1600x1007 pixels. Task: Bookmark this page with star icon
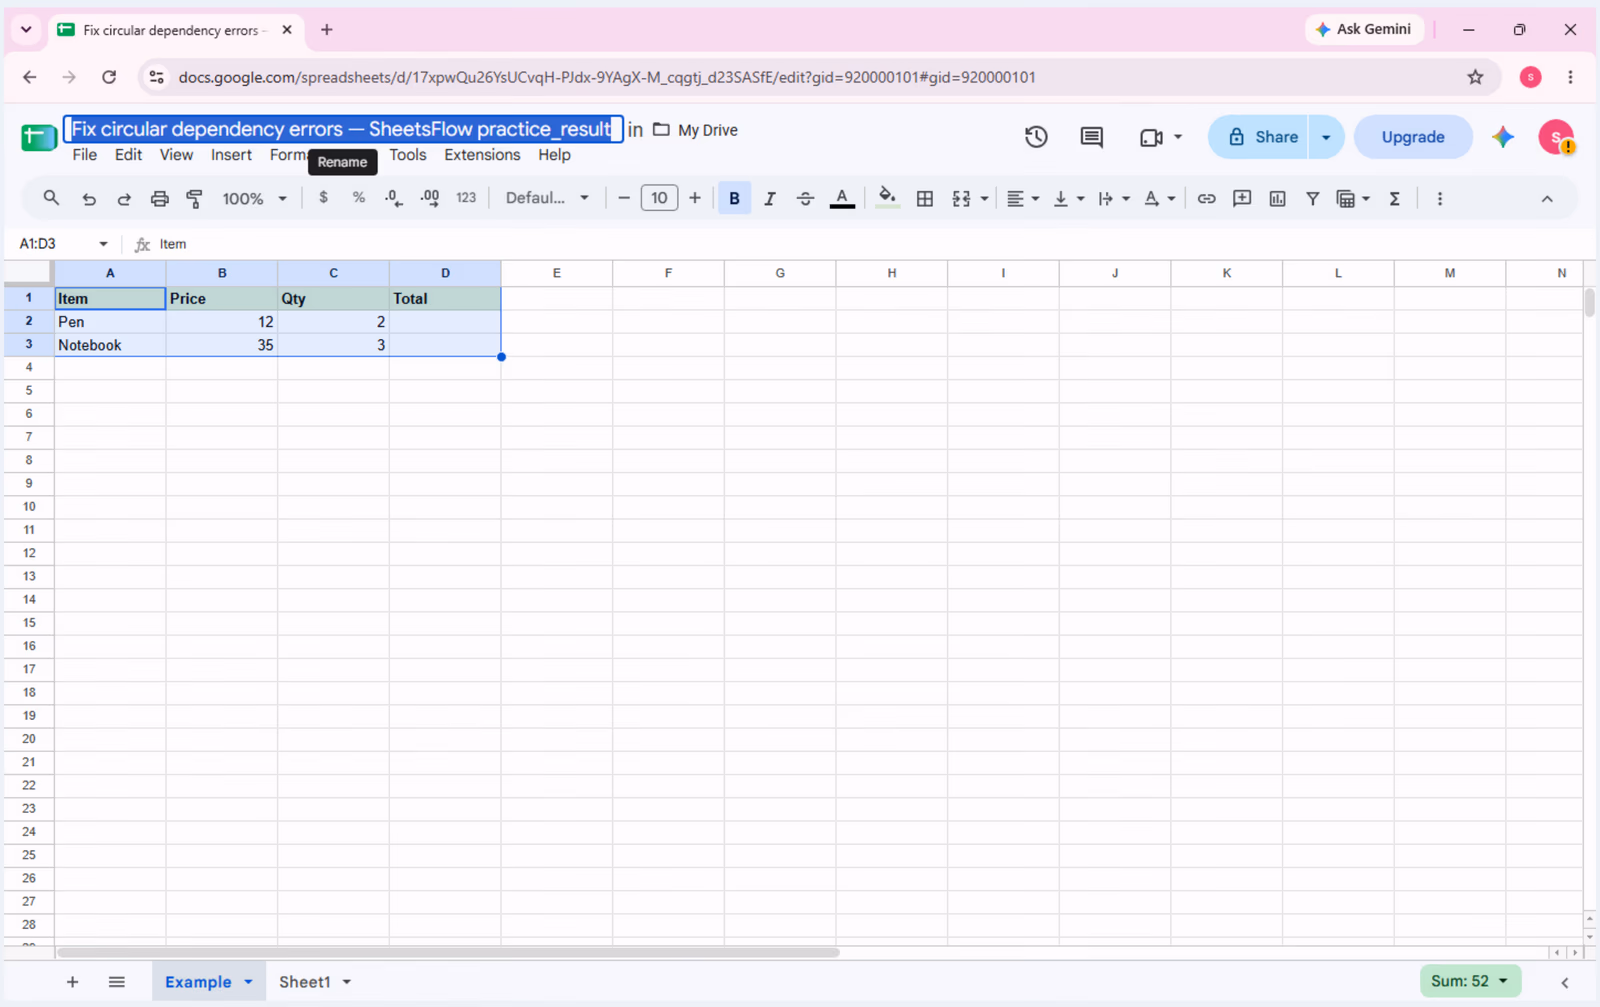point(1475,77)
